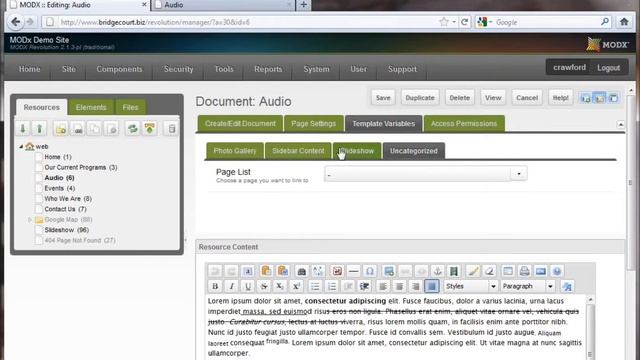This screenshot has width=640, height=360.
Task: Open Access Permissions tab
Action: 464,124
